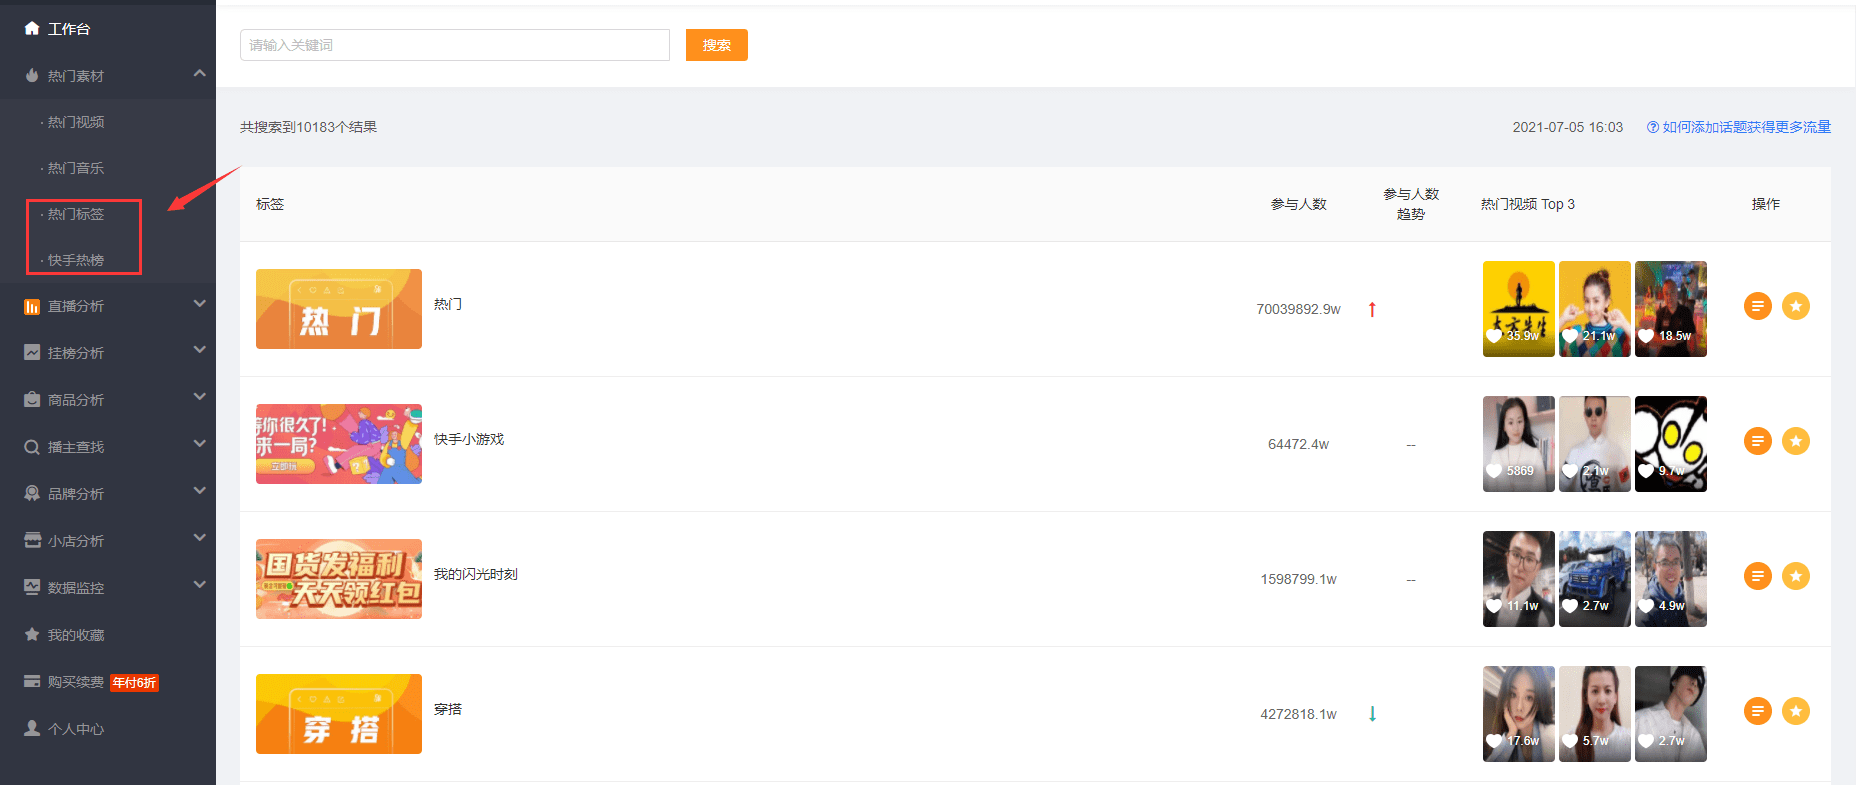Image resolution: width=1856 pixels, height=785 pixels.
Task: Open 热门 top video with 21.1w likes
Action: coord(1595,309)
